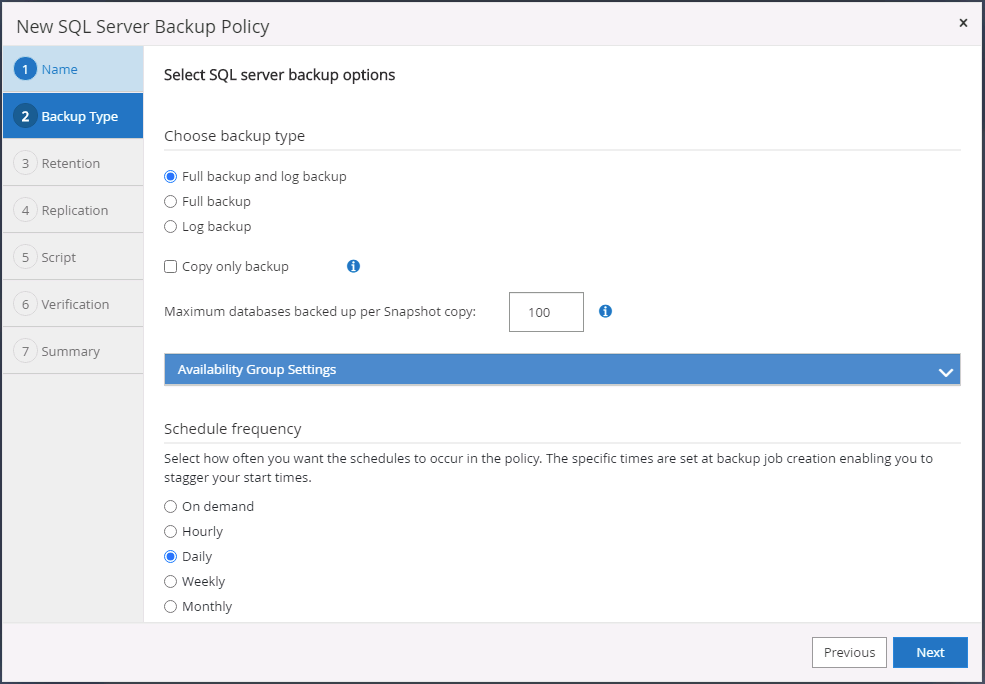This screenshot has width=985, height=684.
Task: Jump to the Replication step
Action: [x=74, y=211]
